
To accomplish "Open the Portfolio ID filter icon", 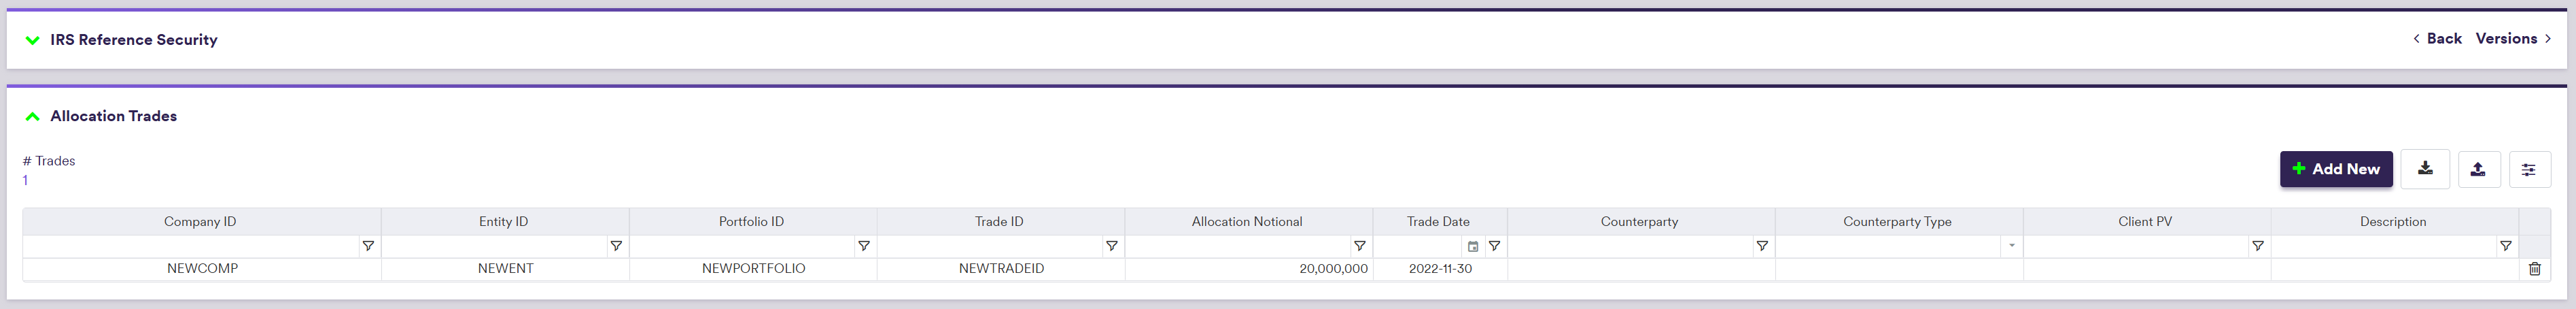I will (x=864, y=246).
